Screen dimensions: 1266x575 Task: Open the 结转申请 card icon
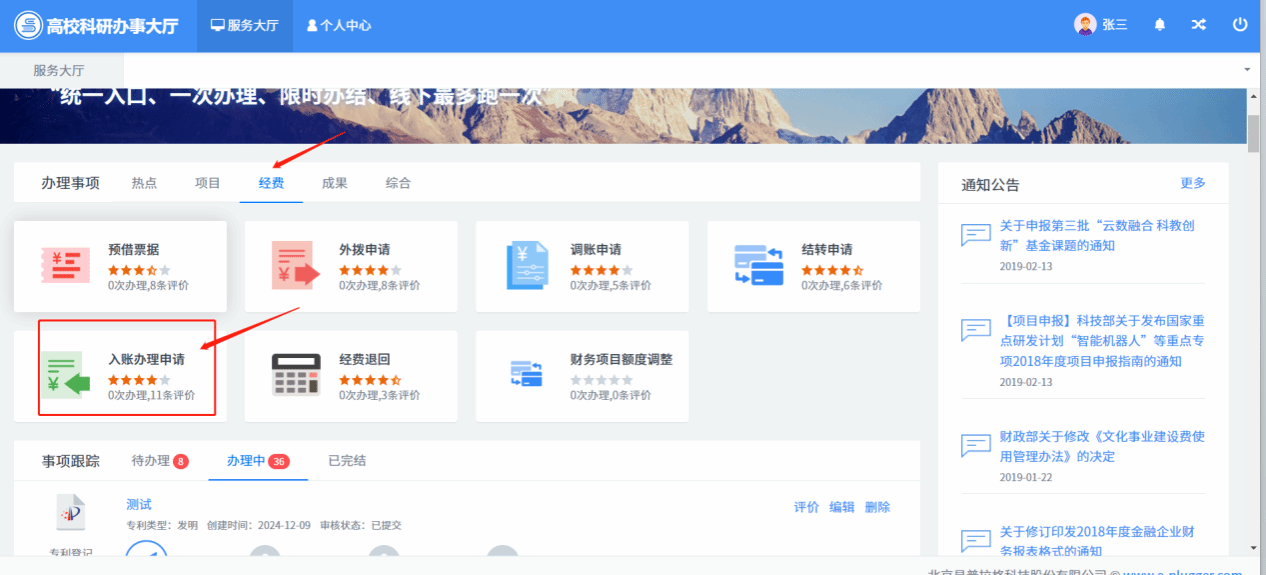pyautogui.click(x=758, y=266)
